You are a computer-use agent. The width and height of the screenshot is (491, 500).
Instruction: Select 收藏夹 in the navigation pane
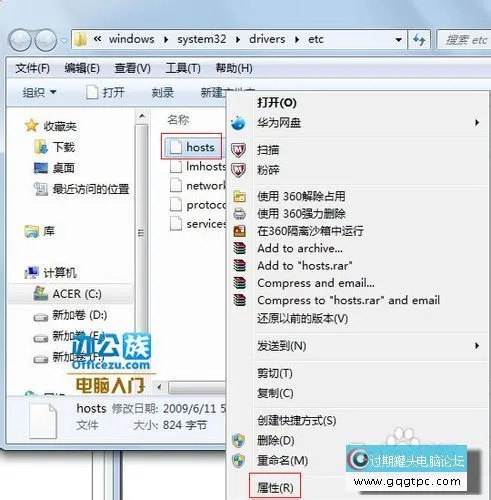[x=51, y=126]
